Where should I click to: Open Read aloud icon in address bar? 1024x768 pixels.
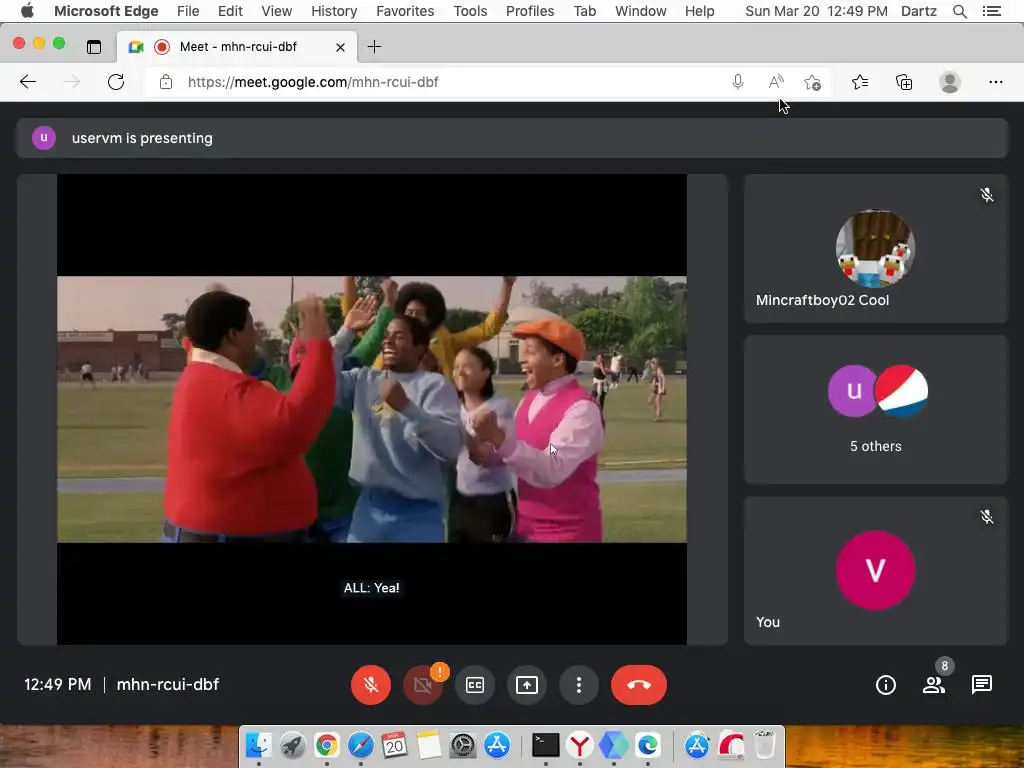point(776,82)
